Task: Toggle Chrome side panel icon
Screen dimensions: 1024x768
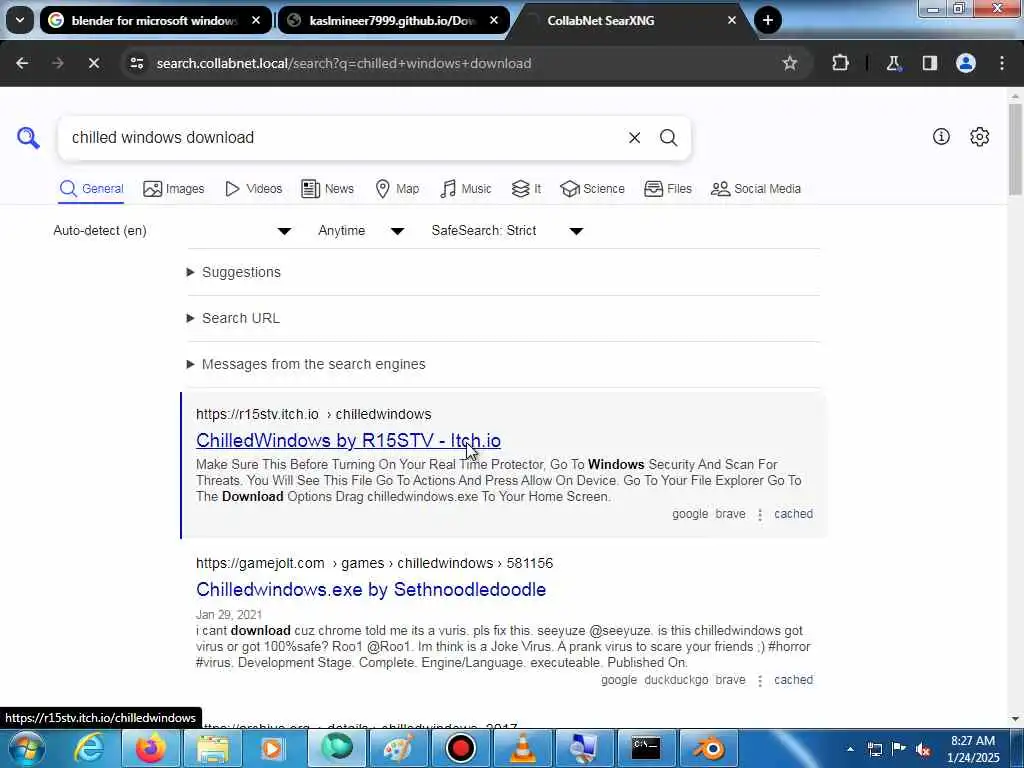Action: (x=930, y=63)
